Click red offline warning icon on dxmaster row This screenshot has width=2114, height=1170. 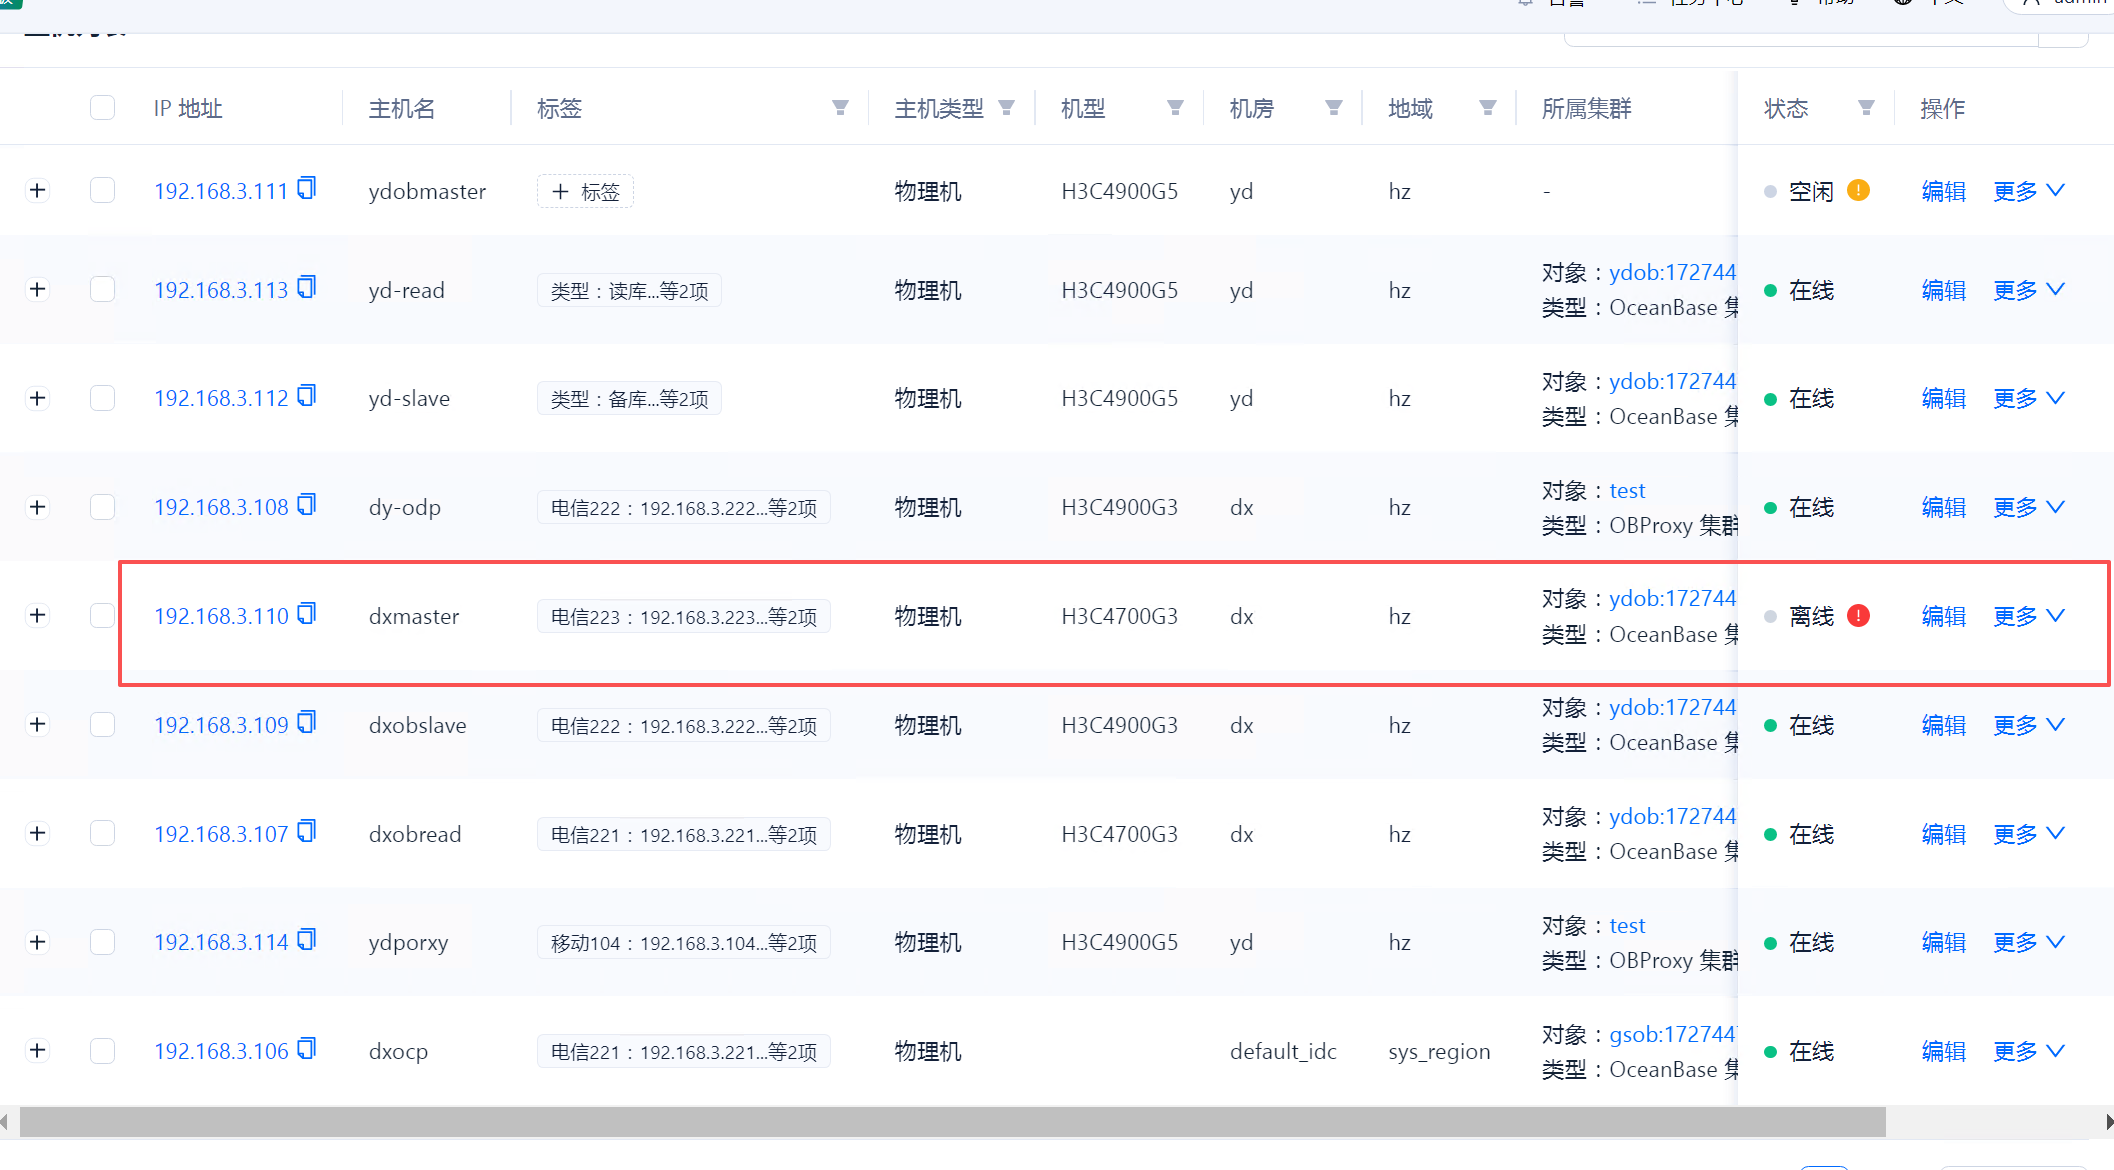pyautogui.click(x=1858, y=616)
